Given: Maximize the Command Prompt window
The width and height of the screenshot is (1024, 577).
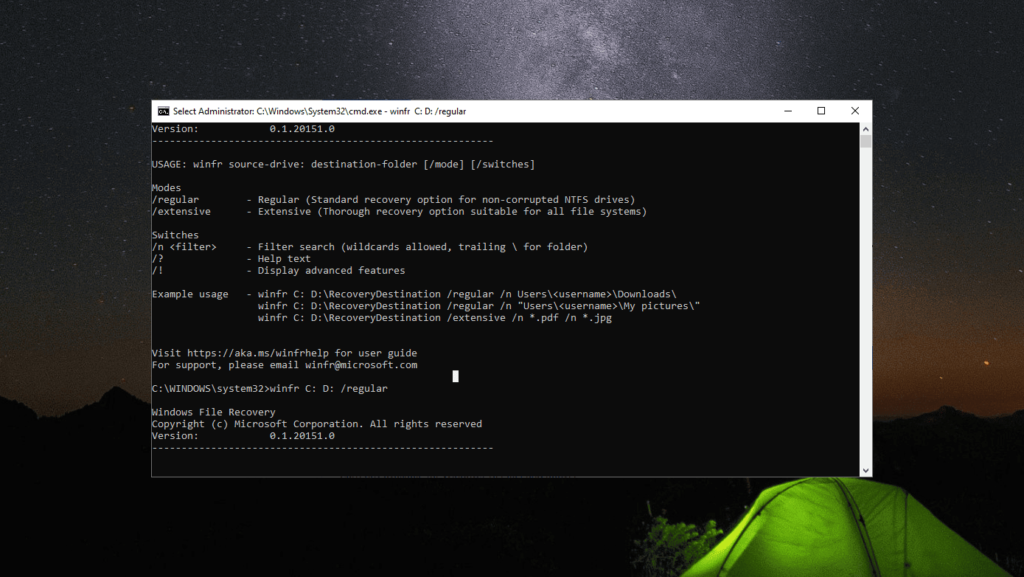Looking at the screenshot, I should (821, 111).
